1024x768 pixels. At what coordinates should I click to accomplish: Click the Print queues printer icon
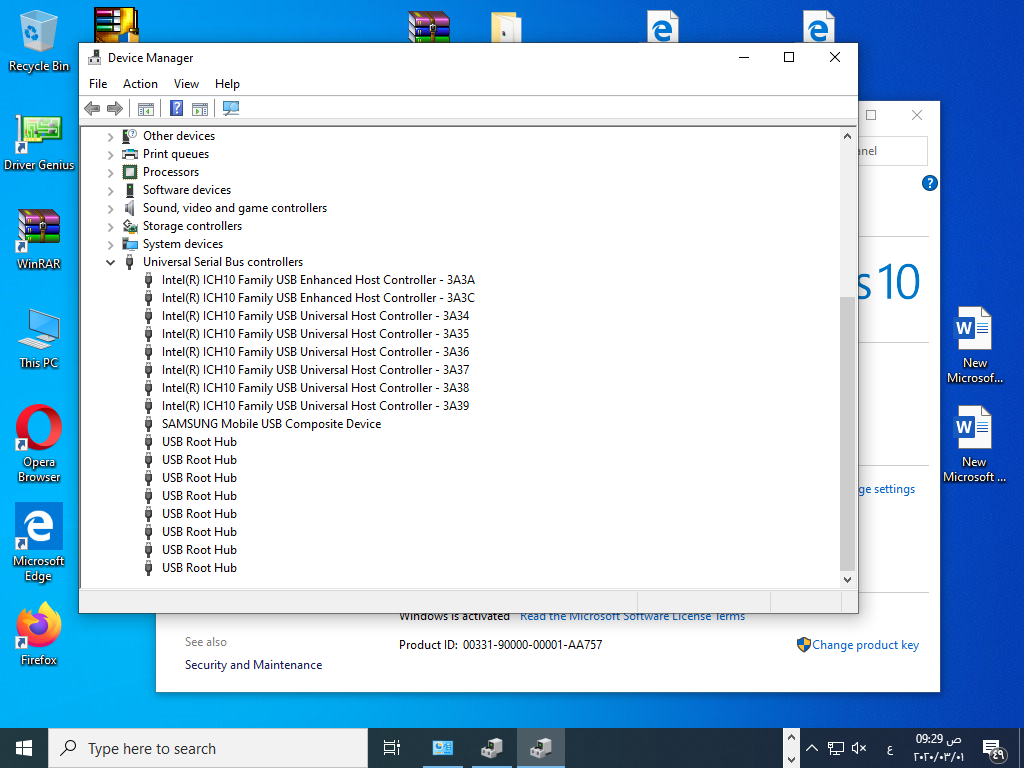click(x=130, y=154)
